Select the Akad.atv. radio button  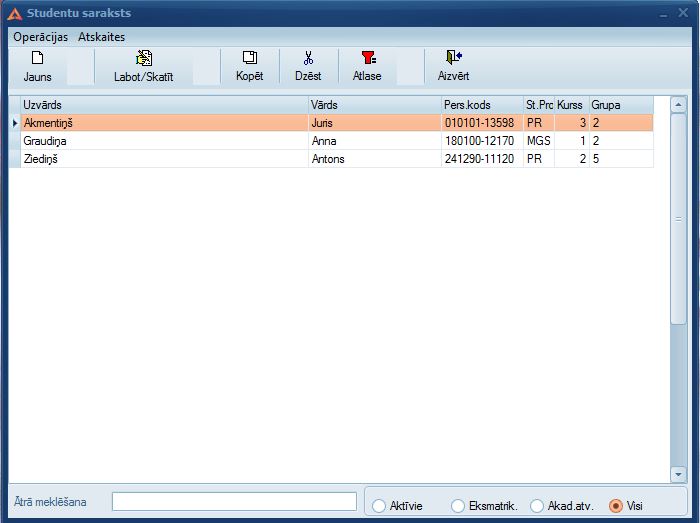tap(537, 506)
